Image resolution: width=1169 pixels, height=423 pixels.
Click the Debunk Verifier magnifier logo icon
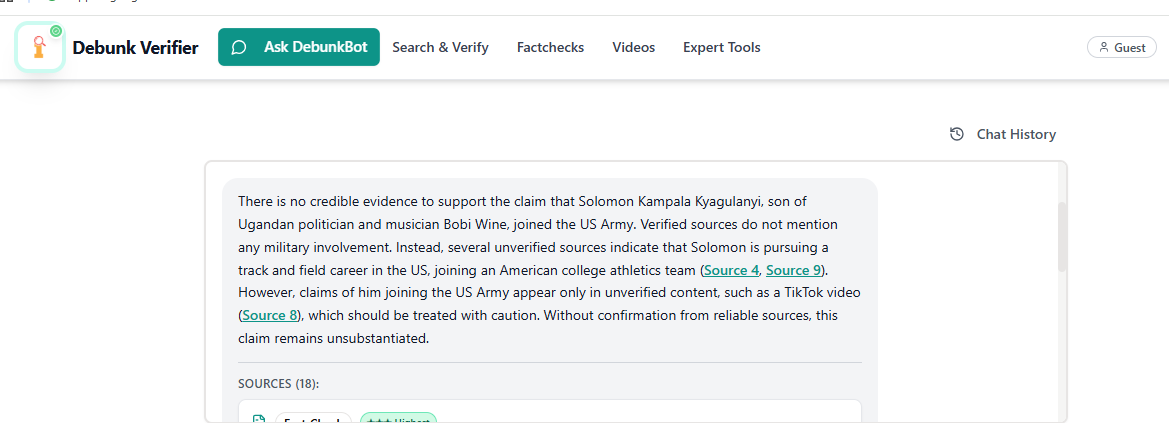40,47
